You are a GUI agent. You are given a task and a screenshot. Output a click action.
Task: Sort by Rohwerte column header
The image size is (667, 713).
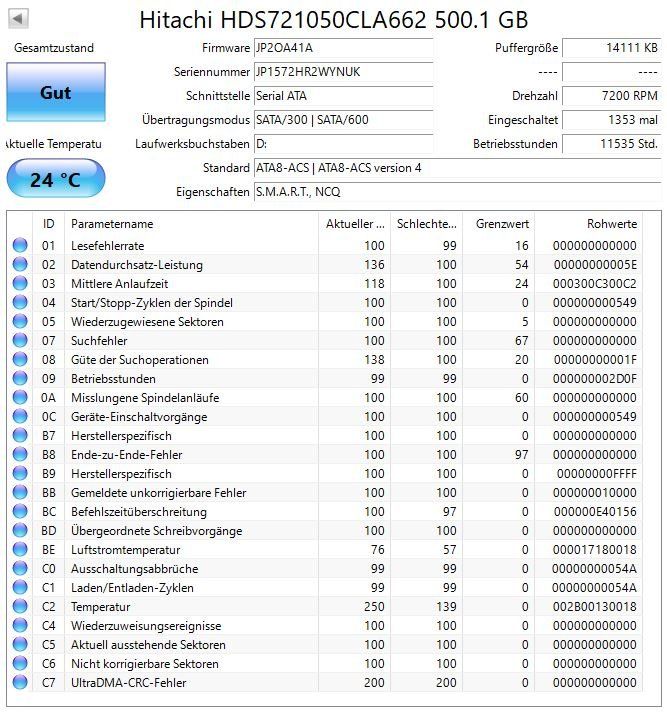pyautogui.click(x=589, y=224)
